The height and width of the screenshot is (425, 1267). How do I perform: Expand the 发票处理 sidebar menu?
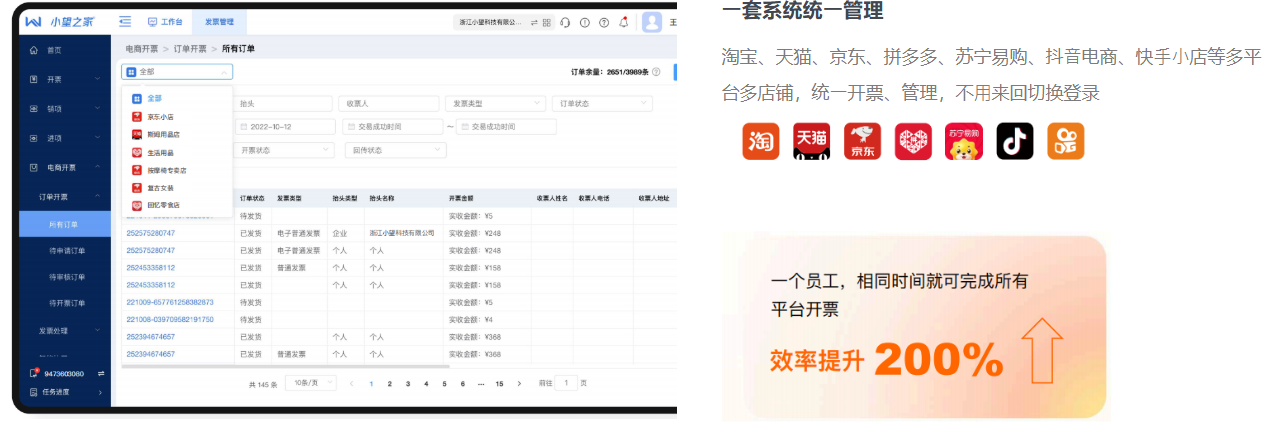tap(65, 329)
